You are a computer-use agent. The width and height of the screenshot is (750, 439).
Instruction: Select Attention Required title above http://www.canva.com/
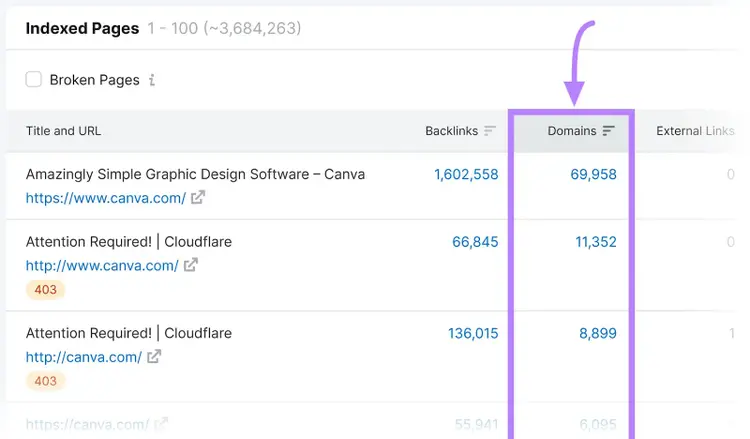click(129, 242)
